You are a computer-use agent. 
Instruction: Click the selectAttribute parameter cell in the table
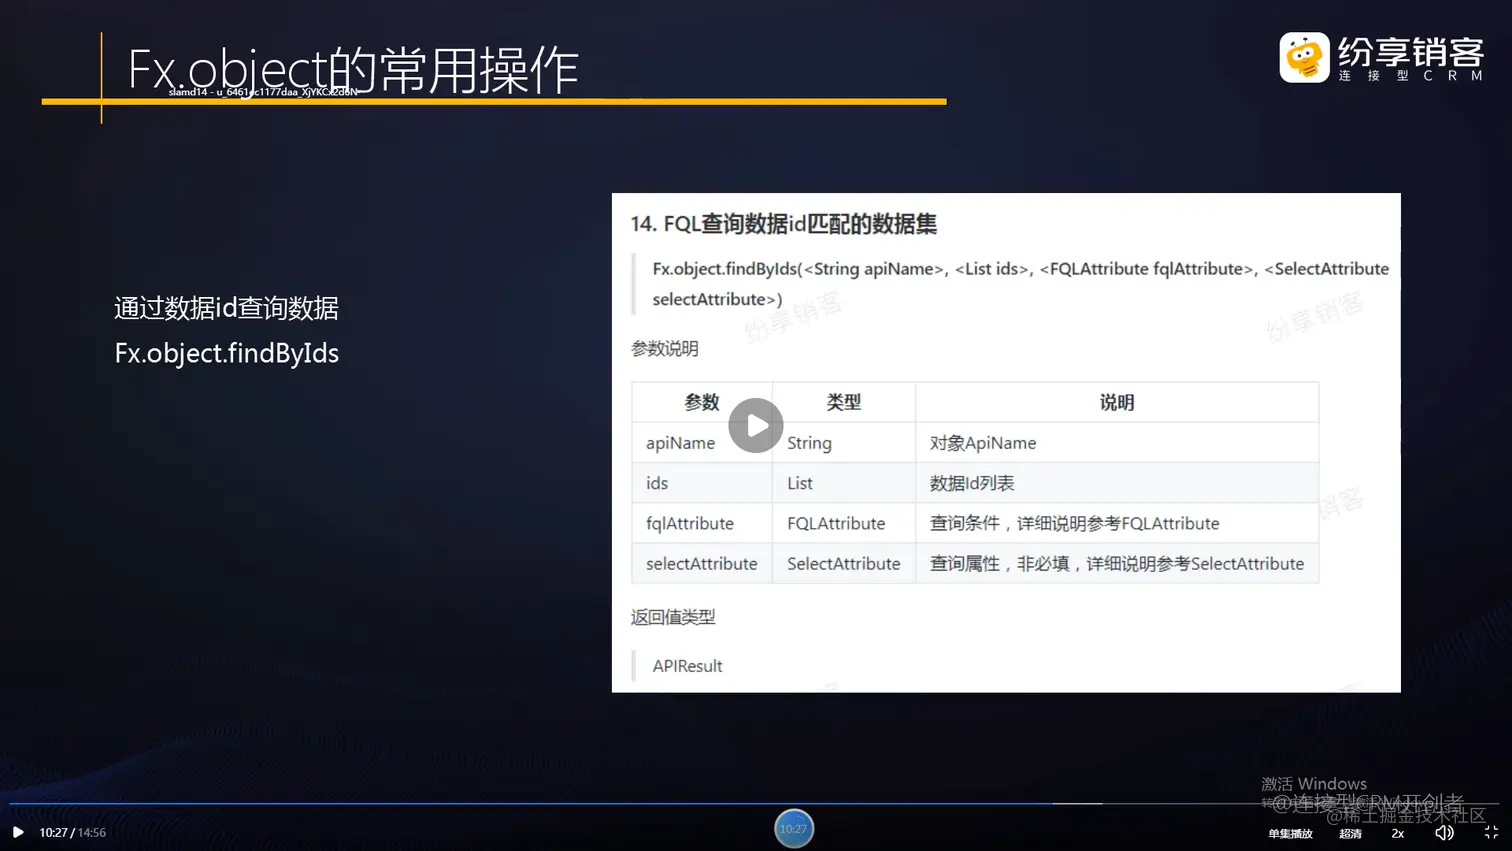pyautogui.click(x=702, y=563)
